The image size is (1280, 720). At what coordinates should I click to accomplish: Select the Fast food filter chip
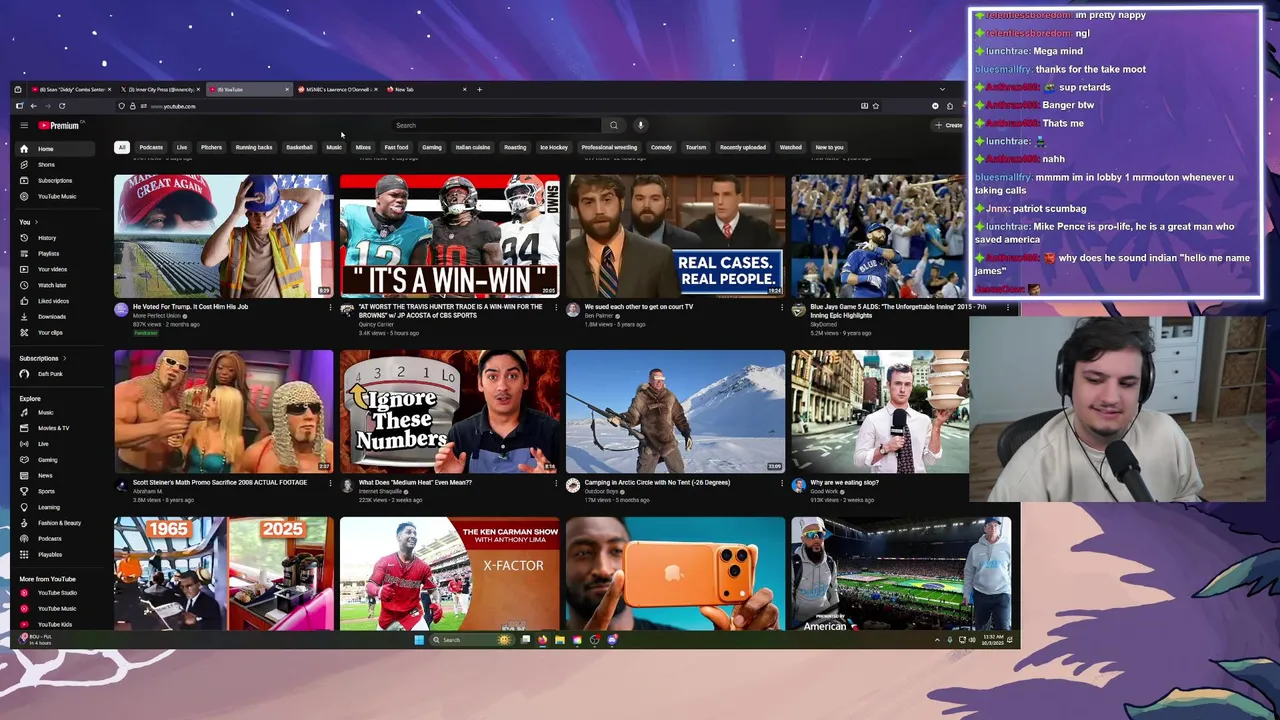[x=396, y=147]
